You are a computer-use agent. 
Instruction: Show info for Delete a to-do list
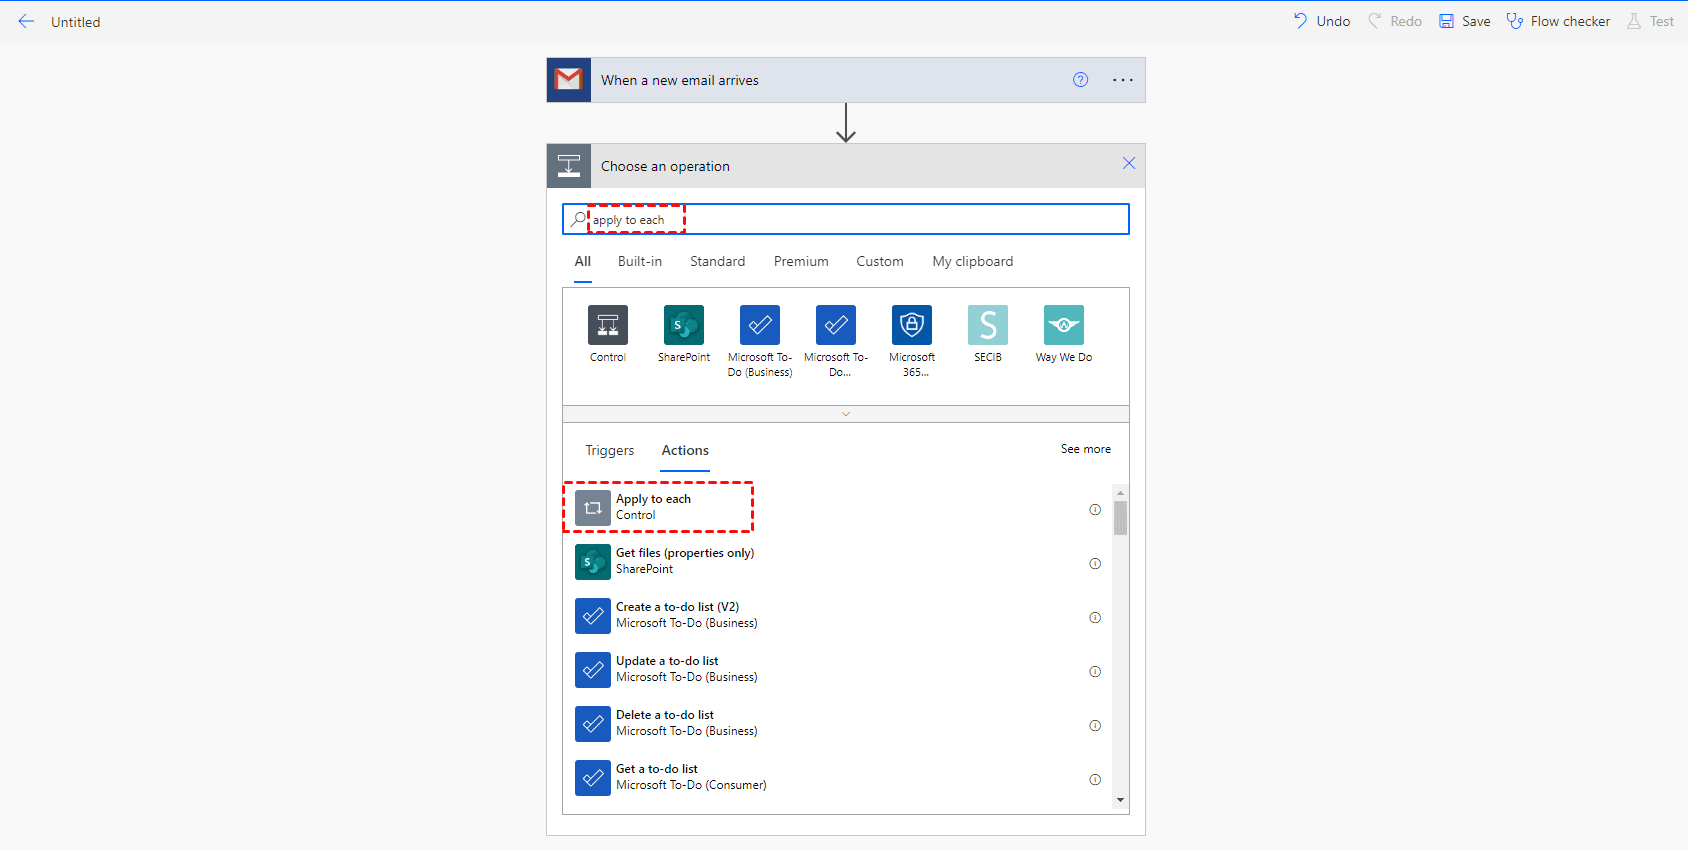point(1095,726)
